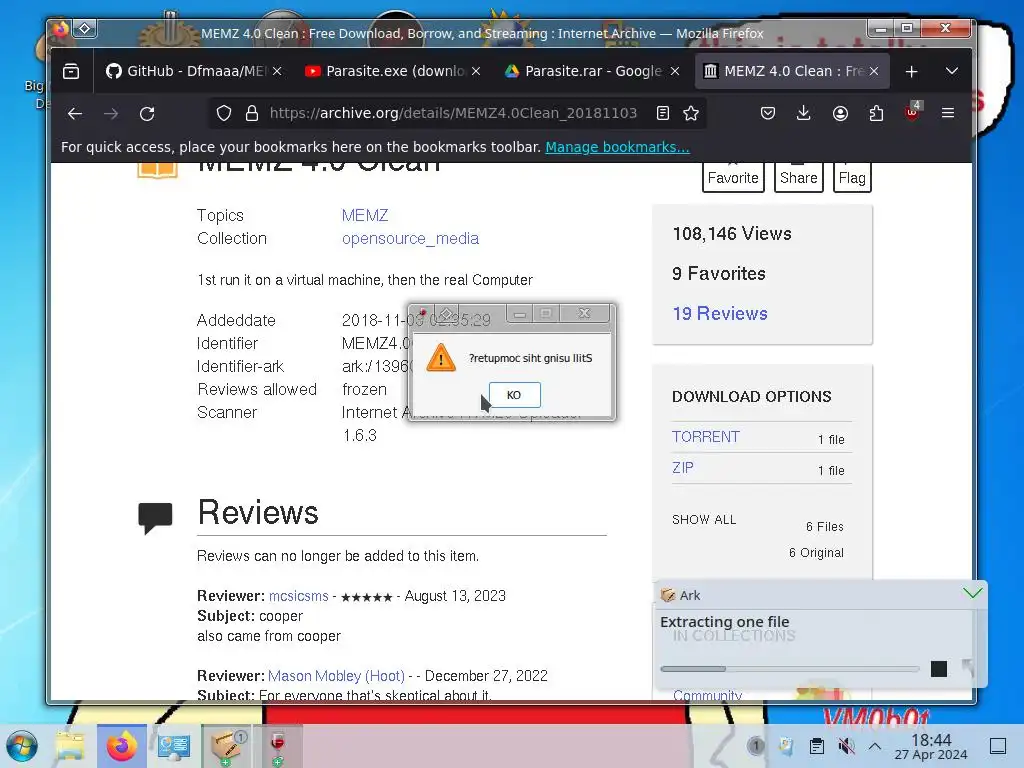The height and width of the screenshot is (768, 1024).
Task: Select the TORRENT download option
Action: coord(706,437)
